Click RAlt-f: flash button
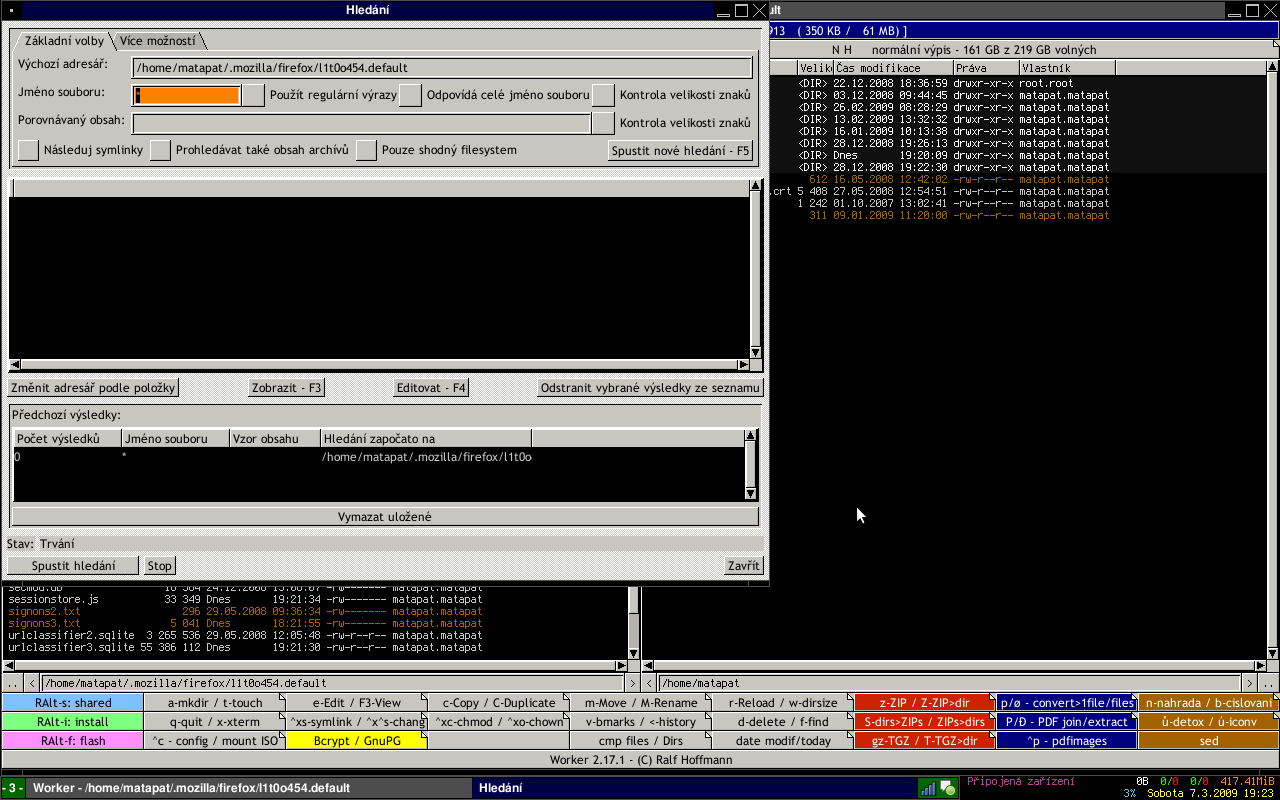This screenshot has height=800, width=1280. (73, 741)
